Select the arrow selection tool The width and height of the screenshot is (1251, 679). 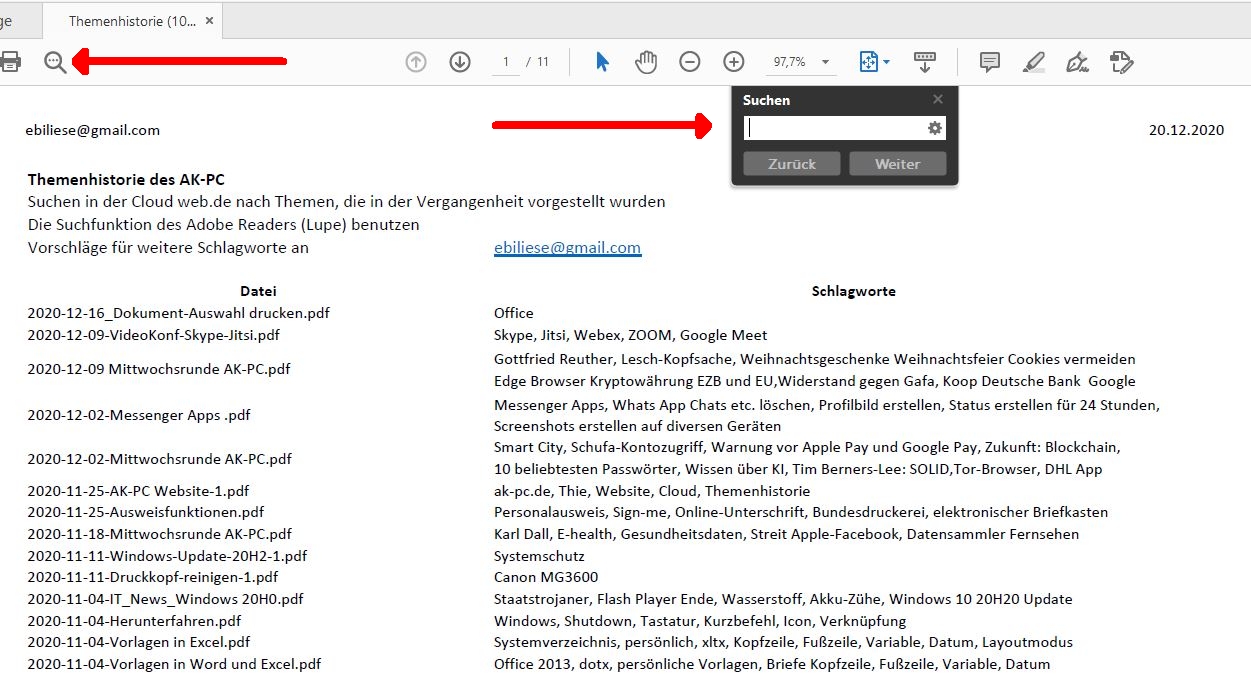coord(602,62)
